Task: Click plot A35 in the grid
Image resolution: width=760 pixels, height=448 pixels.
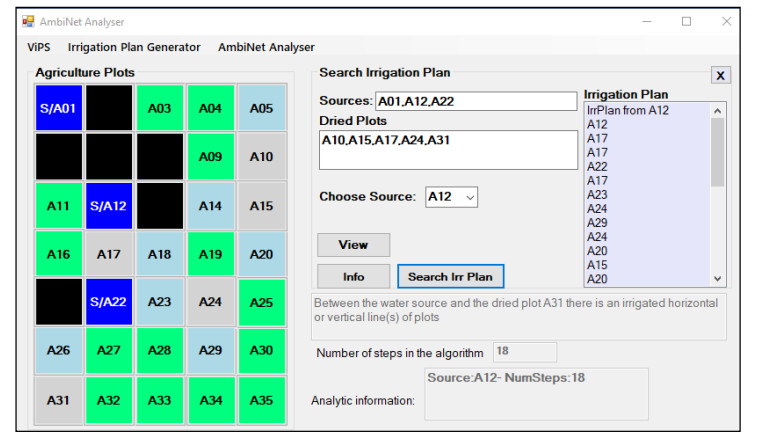Action: (261, 400)
